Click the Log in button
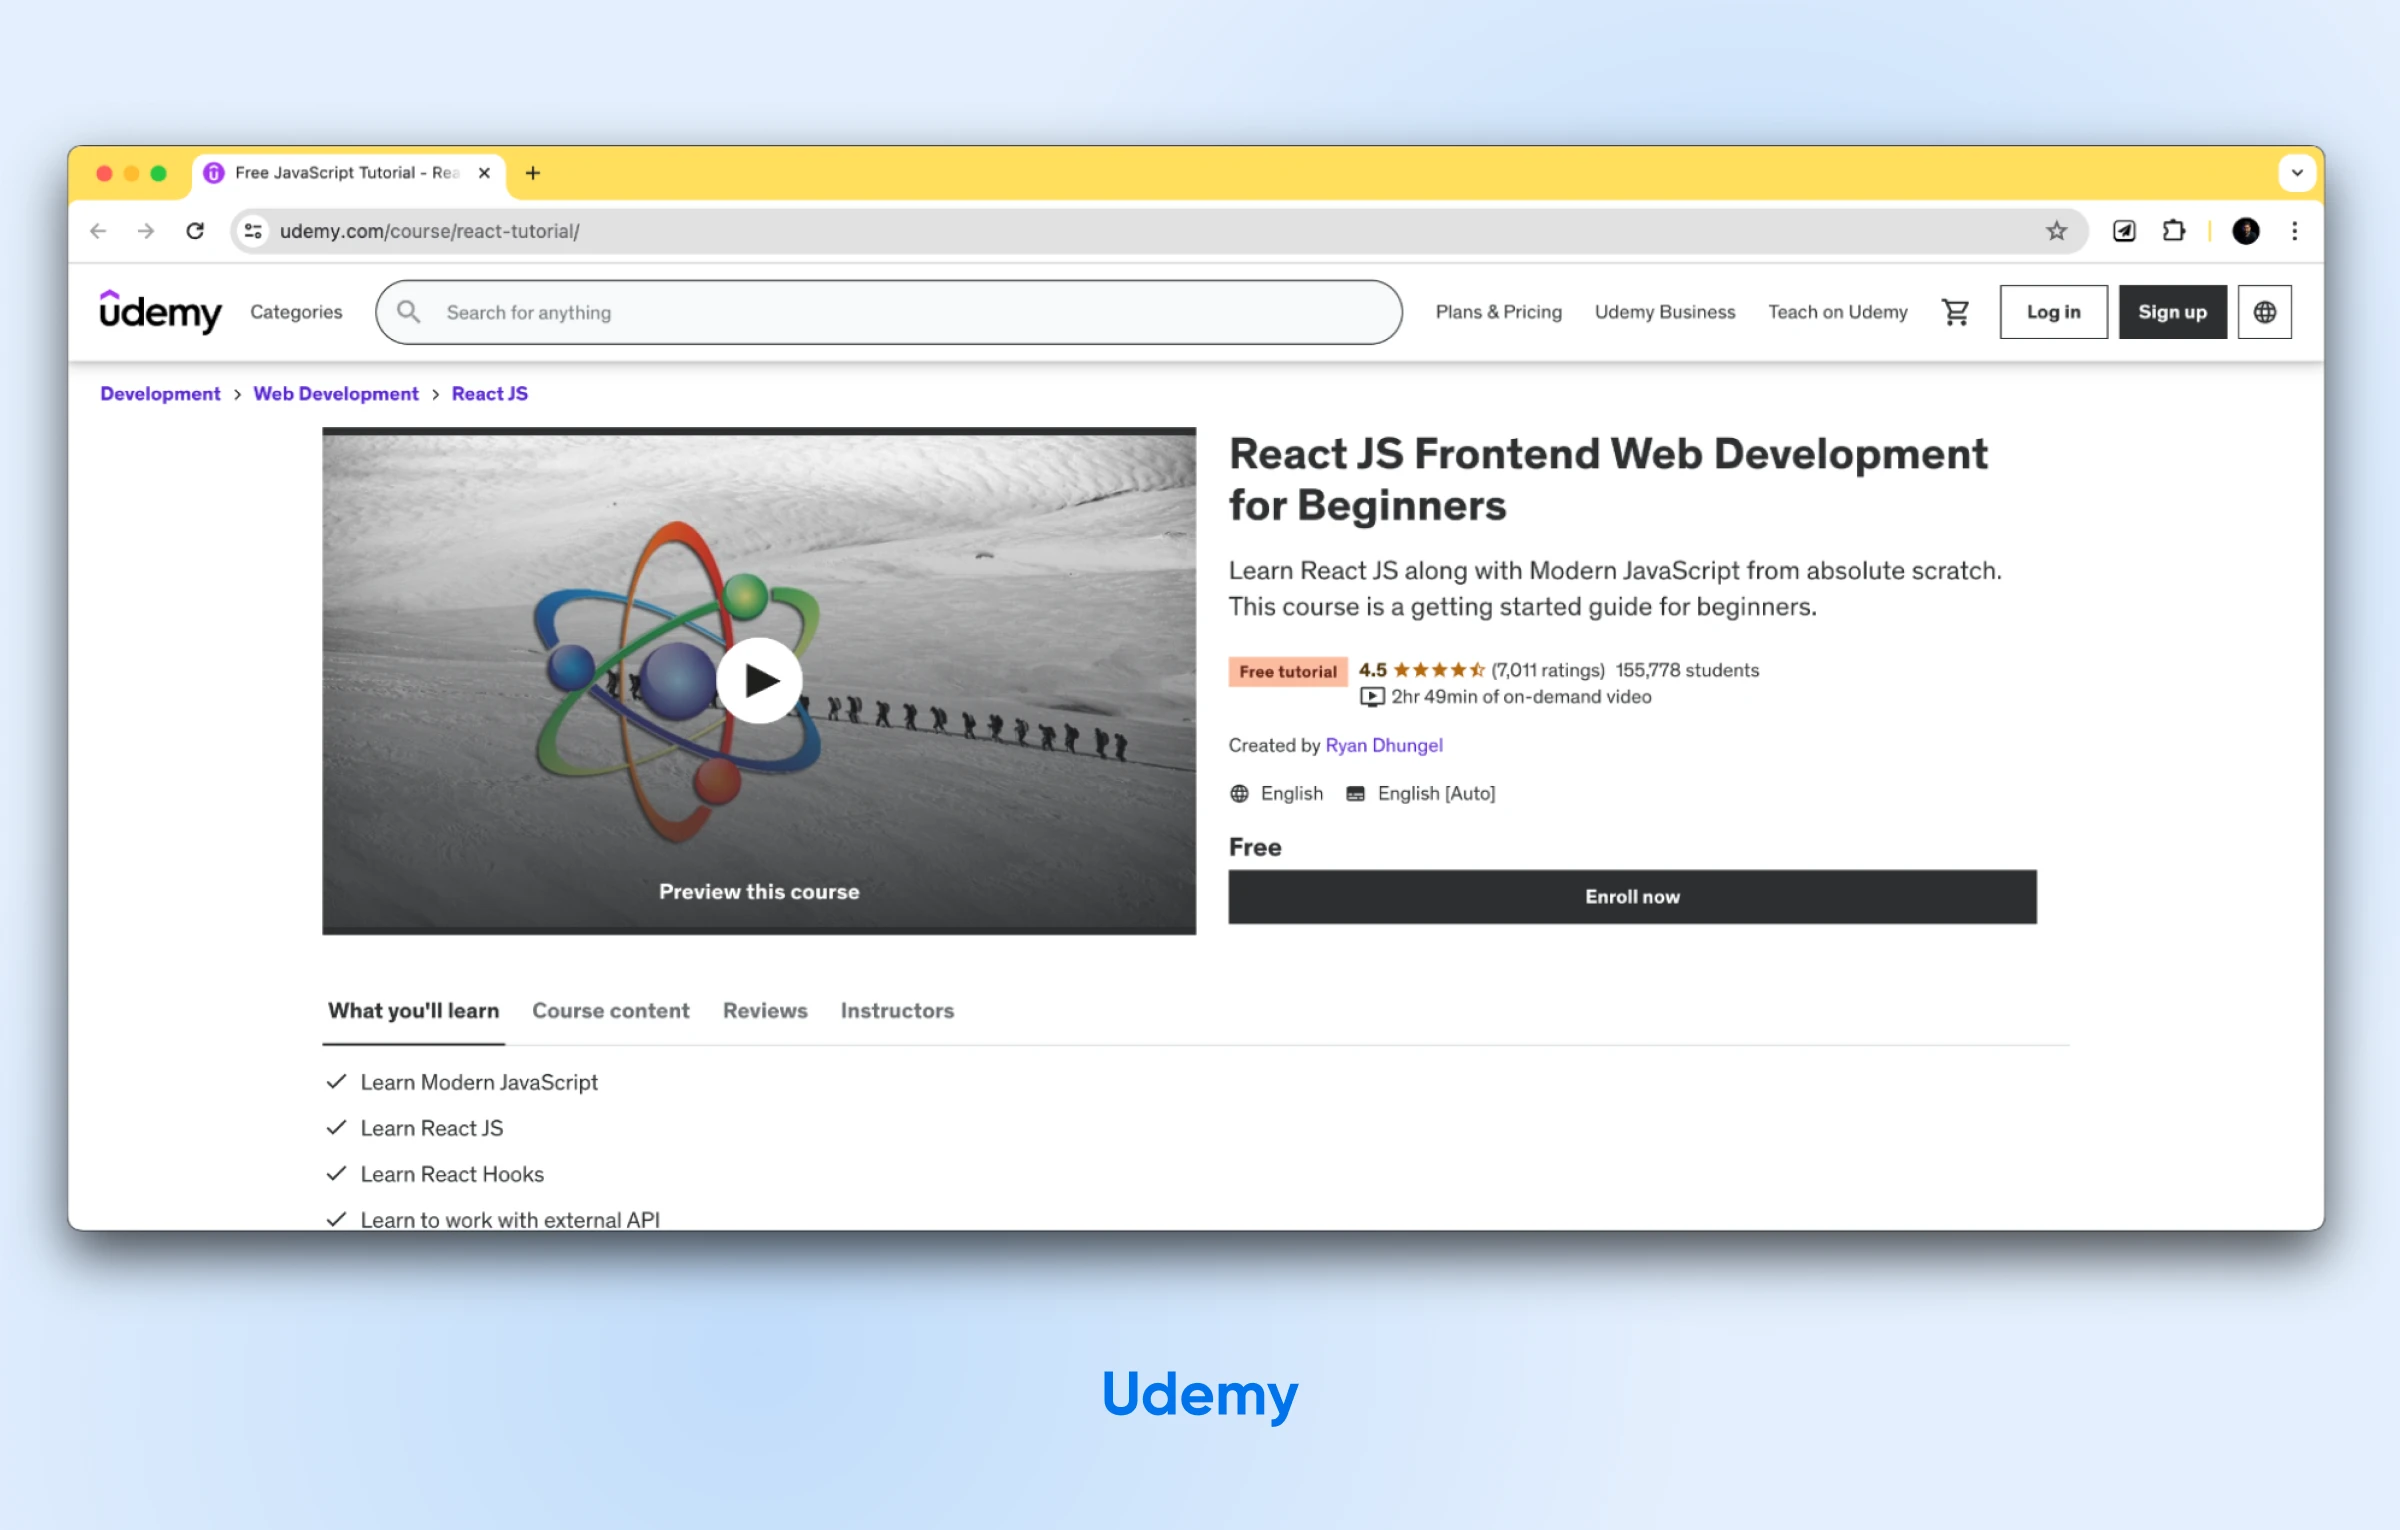Screen dimensions: 2400x1530 pyautogui.click(x=2053, y=312)
